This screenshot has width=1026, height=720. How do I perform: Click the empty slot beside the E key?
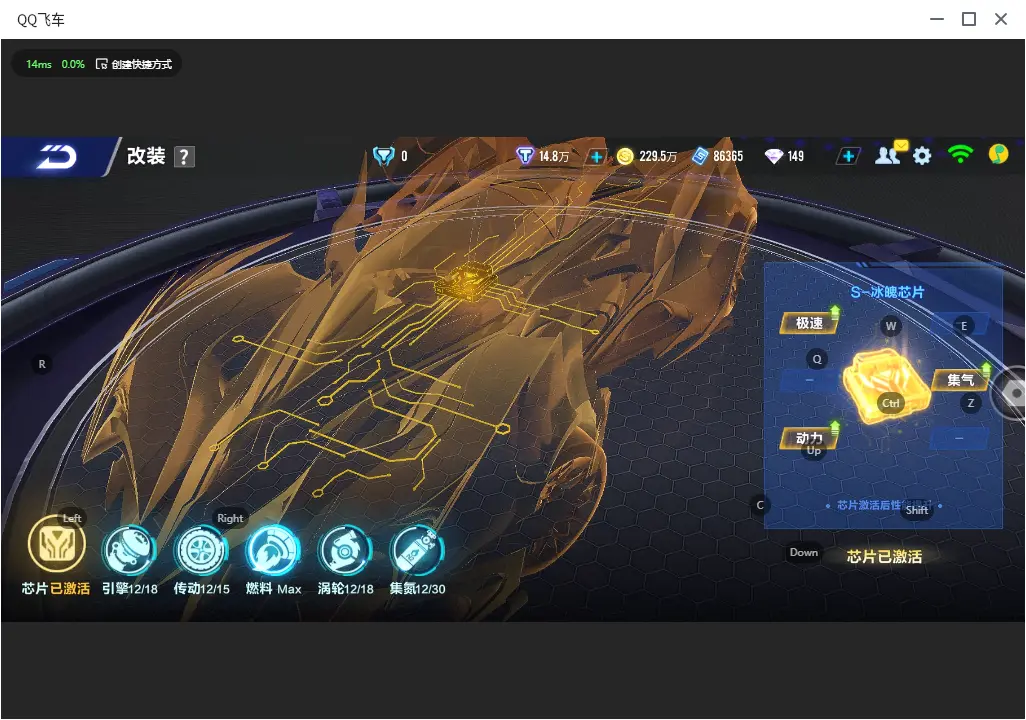tap(960, 325)
